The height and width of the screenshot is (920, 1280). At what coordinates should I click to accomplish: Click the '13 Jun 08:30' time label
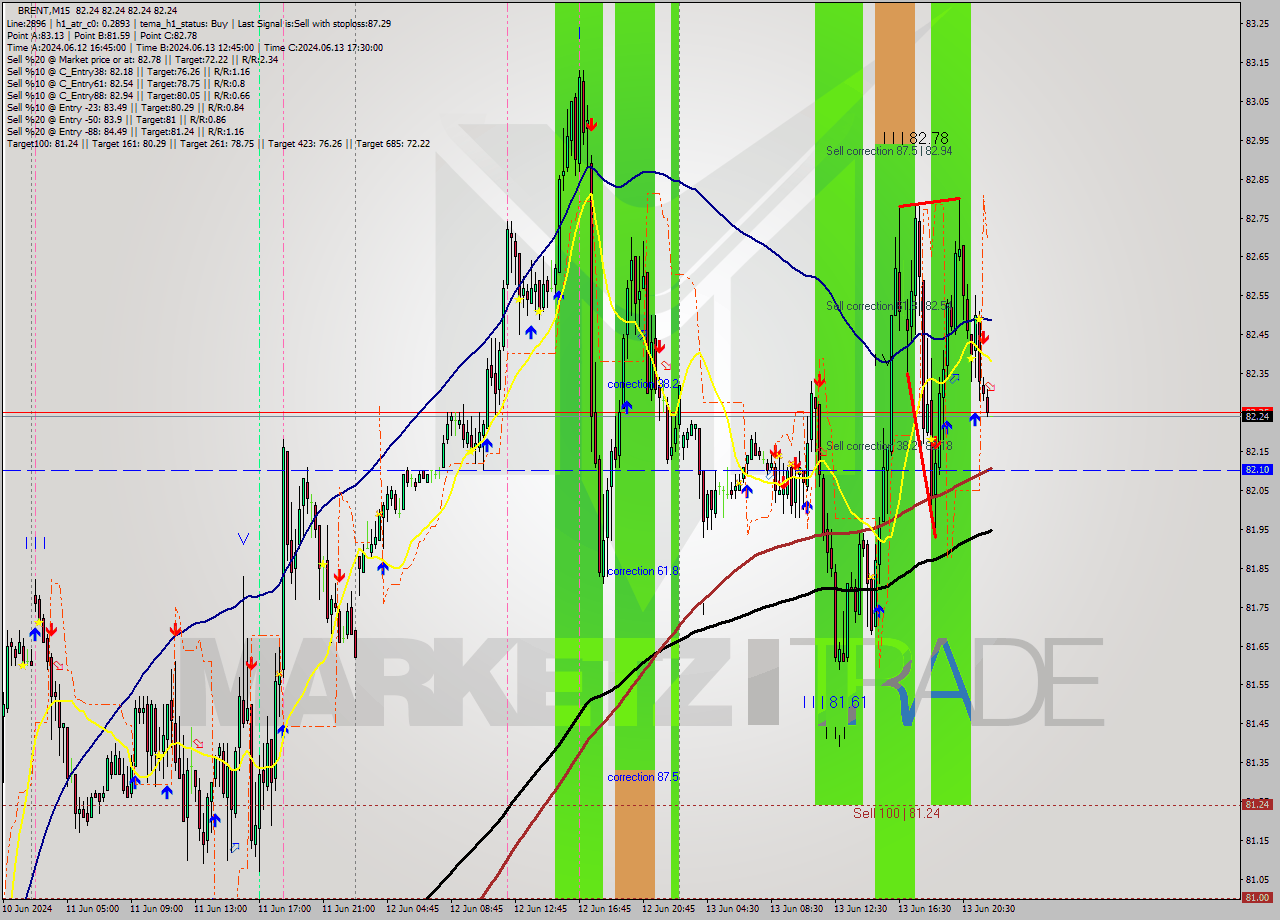pos(795,909)
